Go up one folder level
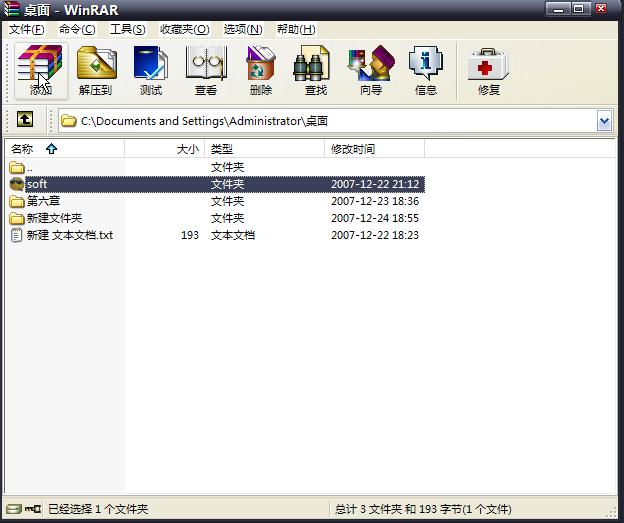This screenshot has height=523, width=624. tap(25, 119)
